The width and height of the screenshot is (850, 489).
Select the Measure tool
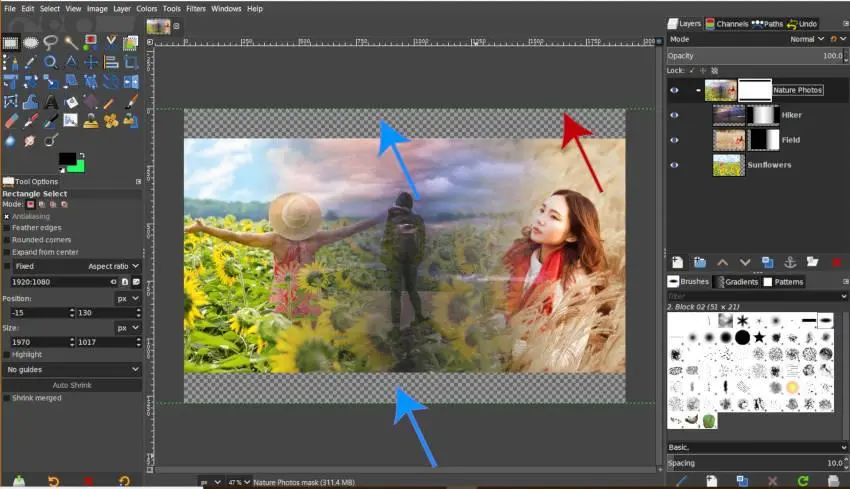(70, 62)
